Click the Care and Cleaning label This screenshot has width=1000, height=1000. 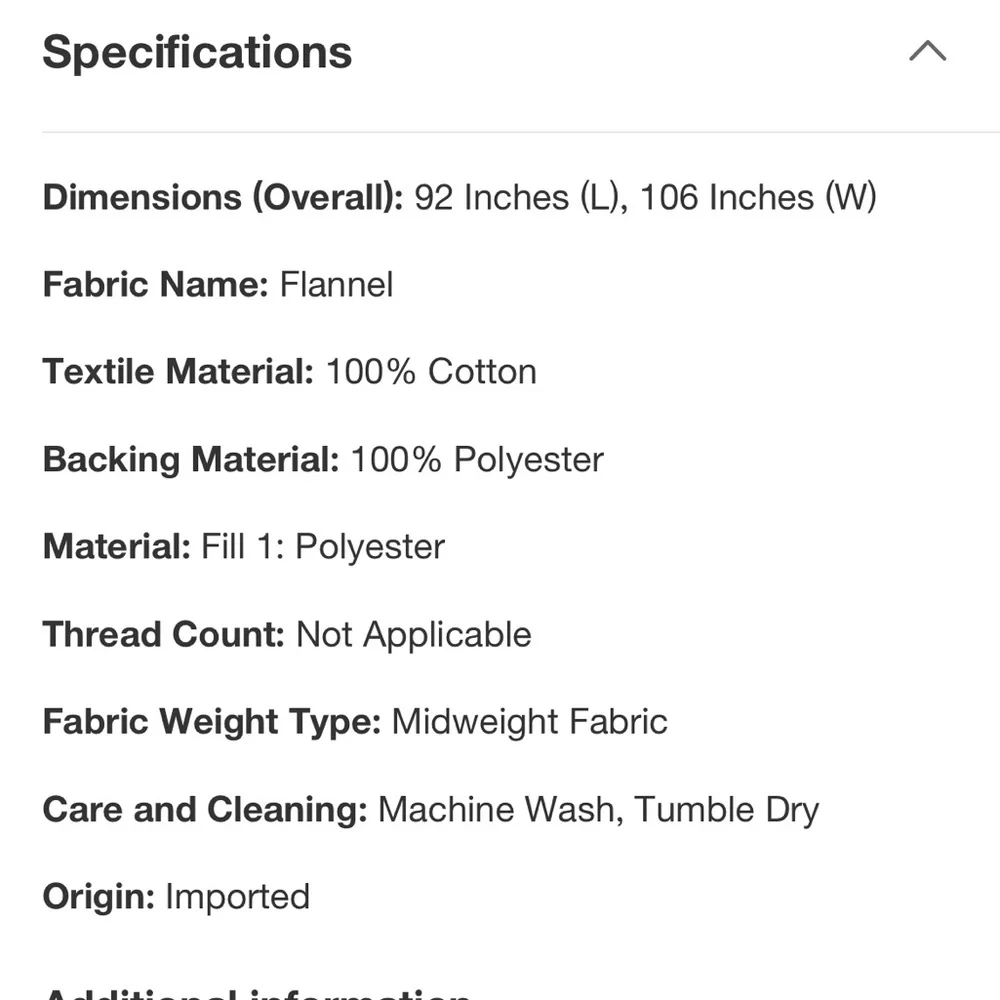(x=205, y=810)
